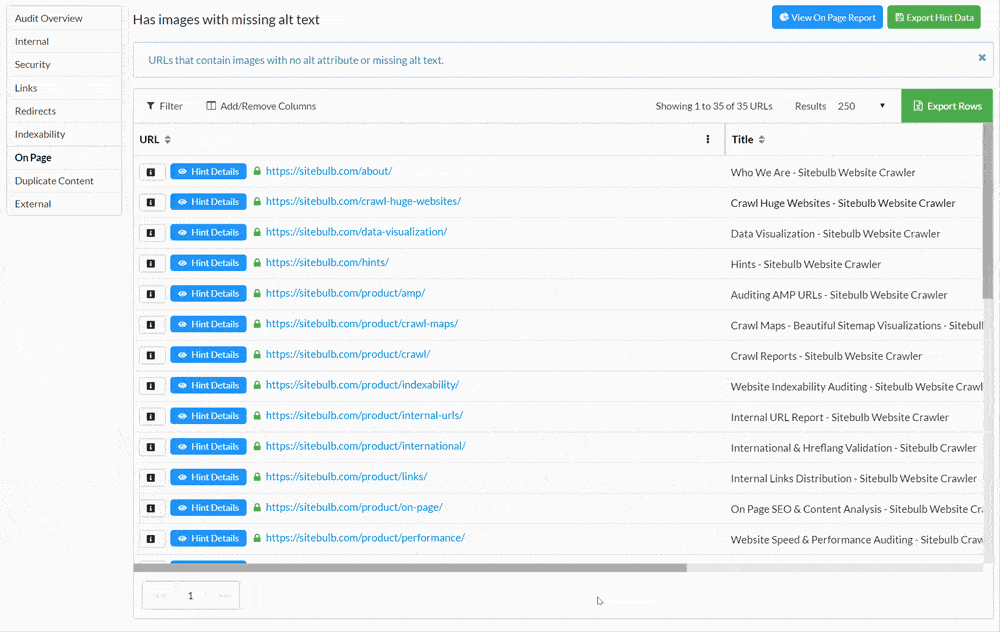Open the sitebulb.com/about/ link
The height and width of the screenshot is (632, 1000).
pyautogui.click(x=328, y=171)
